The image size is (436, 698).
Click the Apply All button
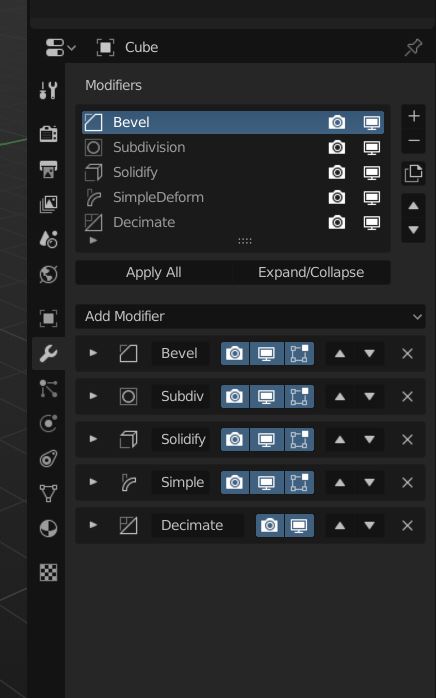tap(154, 272)
